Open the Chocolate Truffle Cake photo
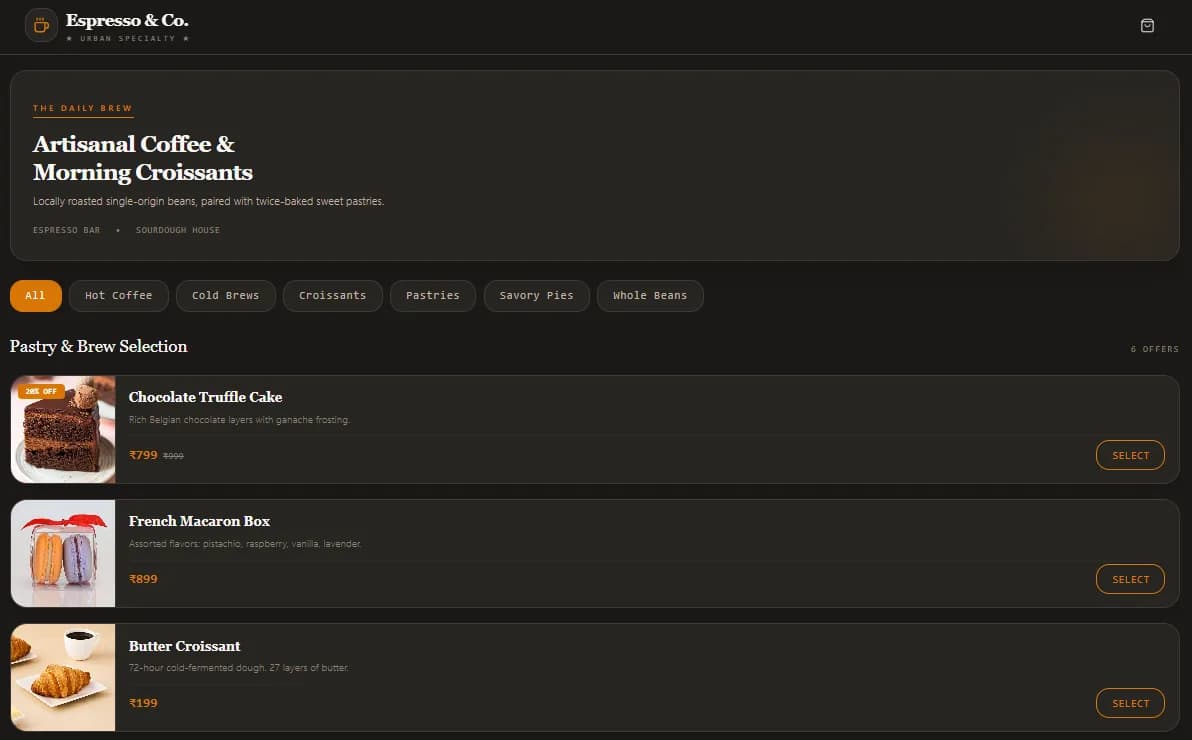This screenshot has height=740, width=1192. tap(63, 430)
